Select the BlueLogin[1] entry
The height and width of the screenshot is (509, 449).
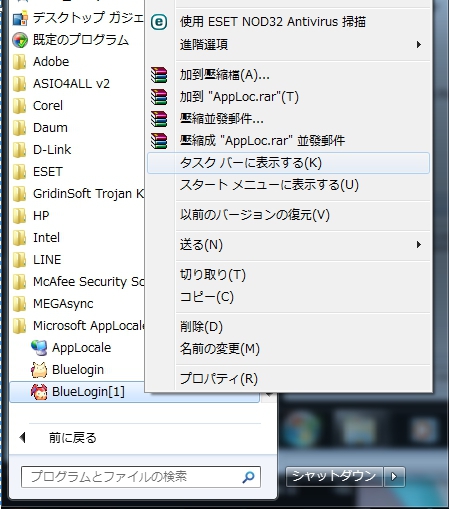point(135,392)
